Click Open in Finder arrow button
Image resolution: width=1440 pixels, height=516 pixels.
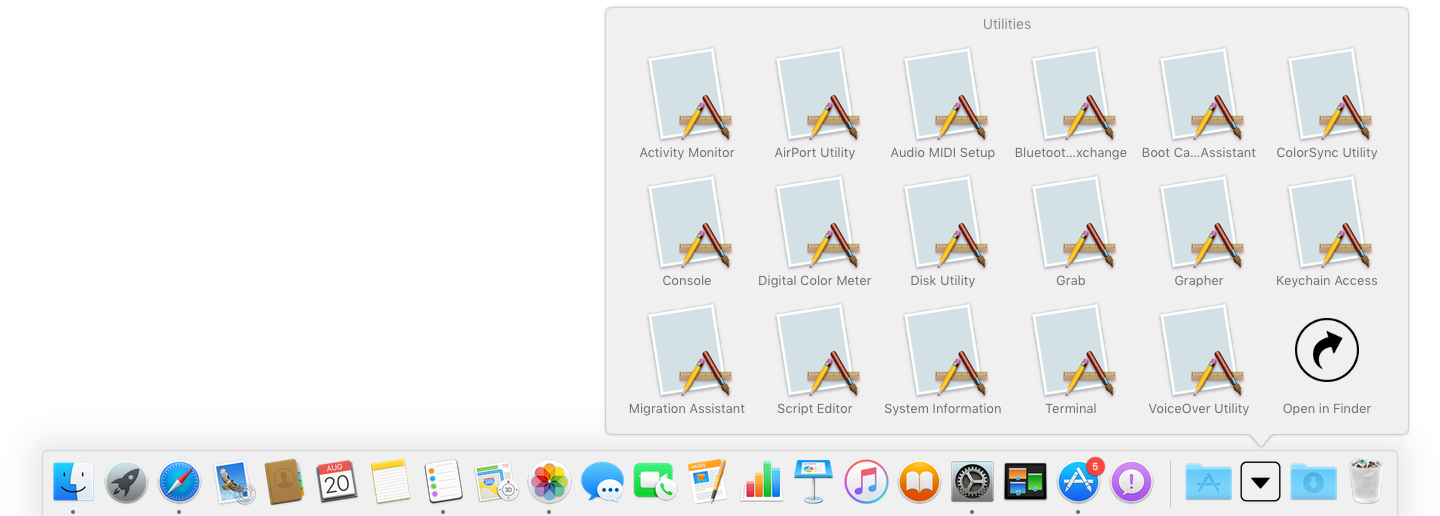1327,350
